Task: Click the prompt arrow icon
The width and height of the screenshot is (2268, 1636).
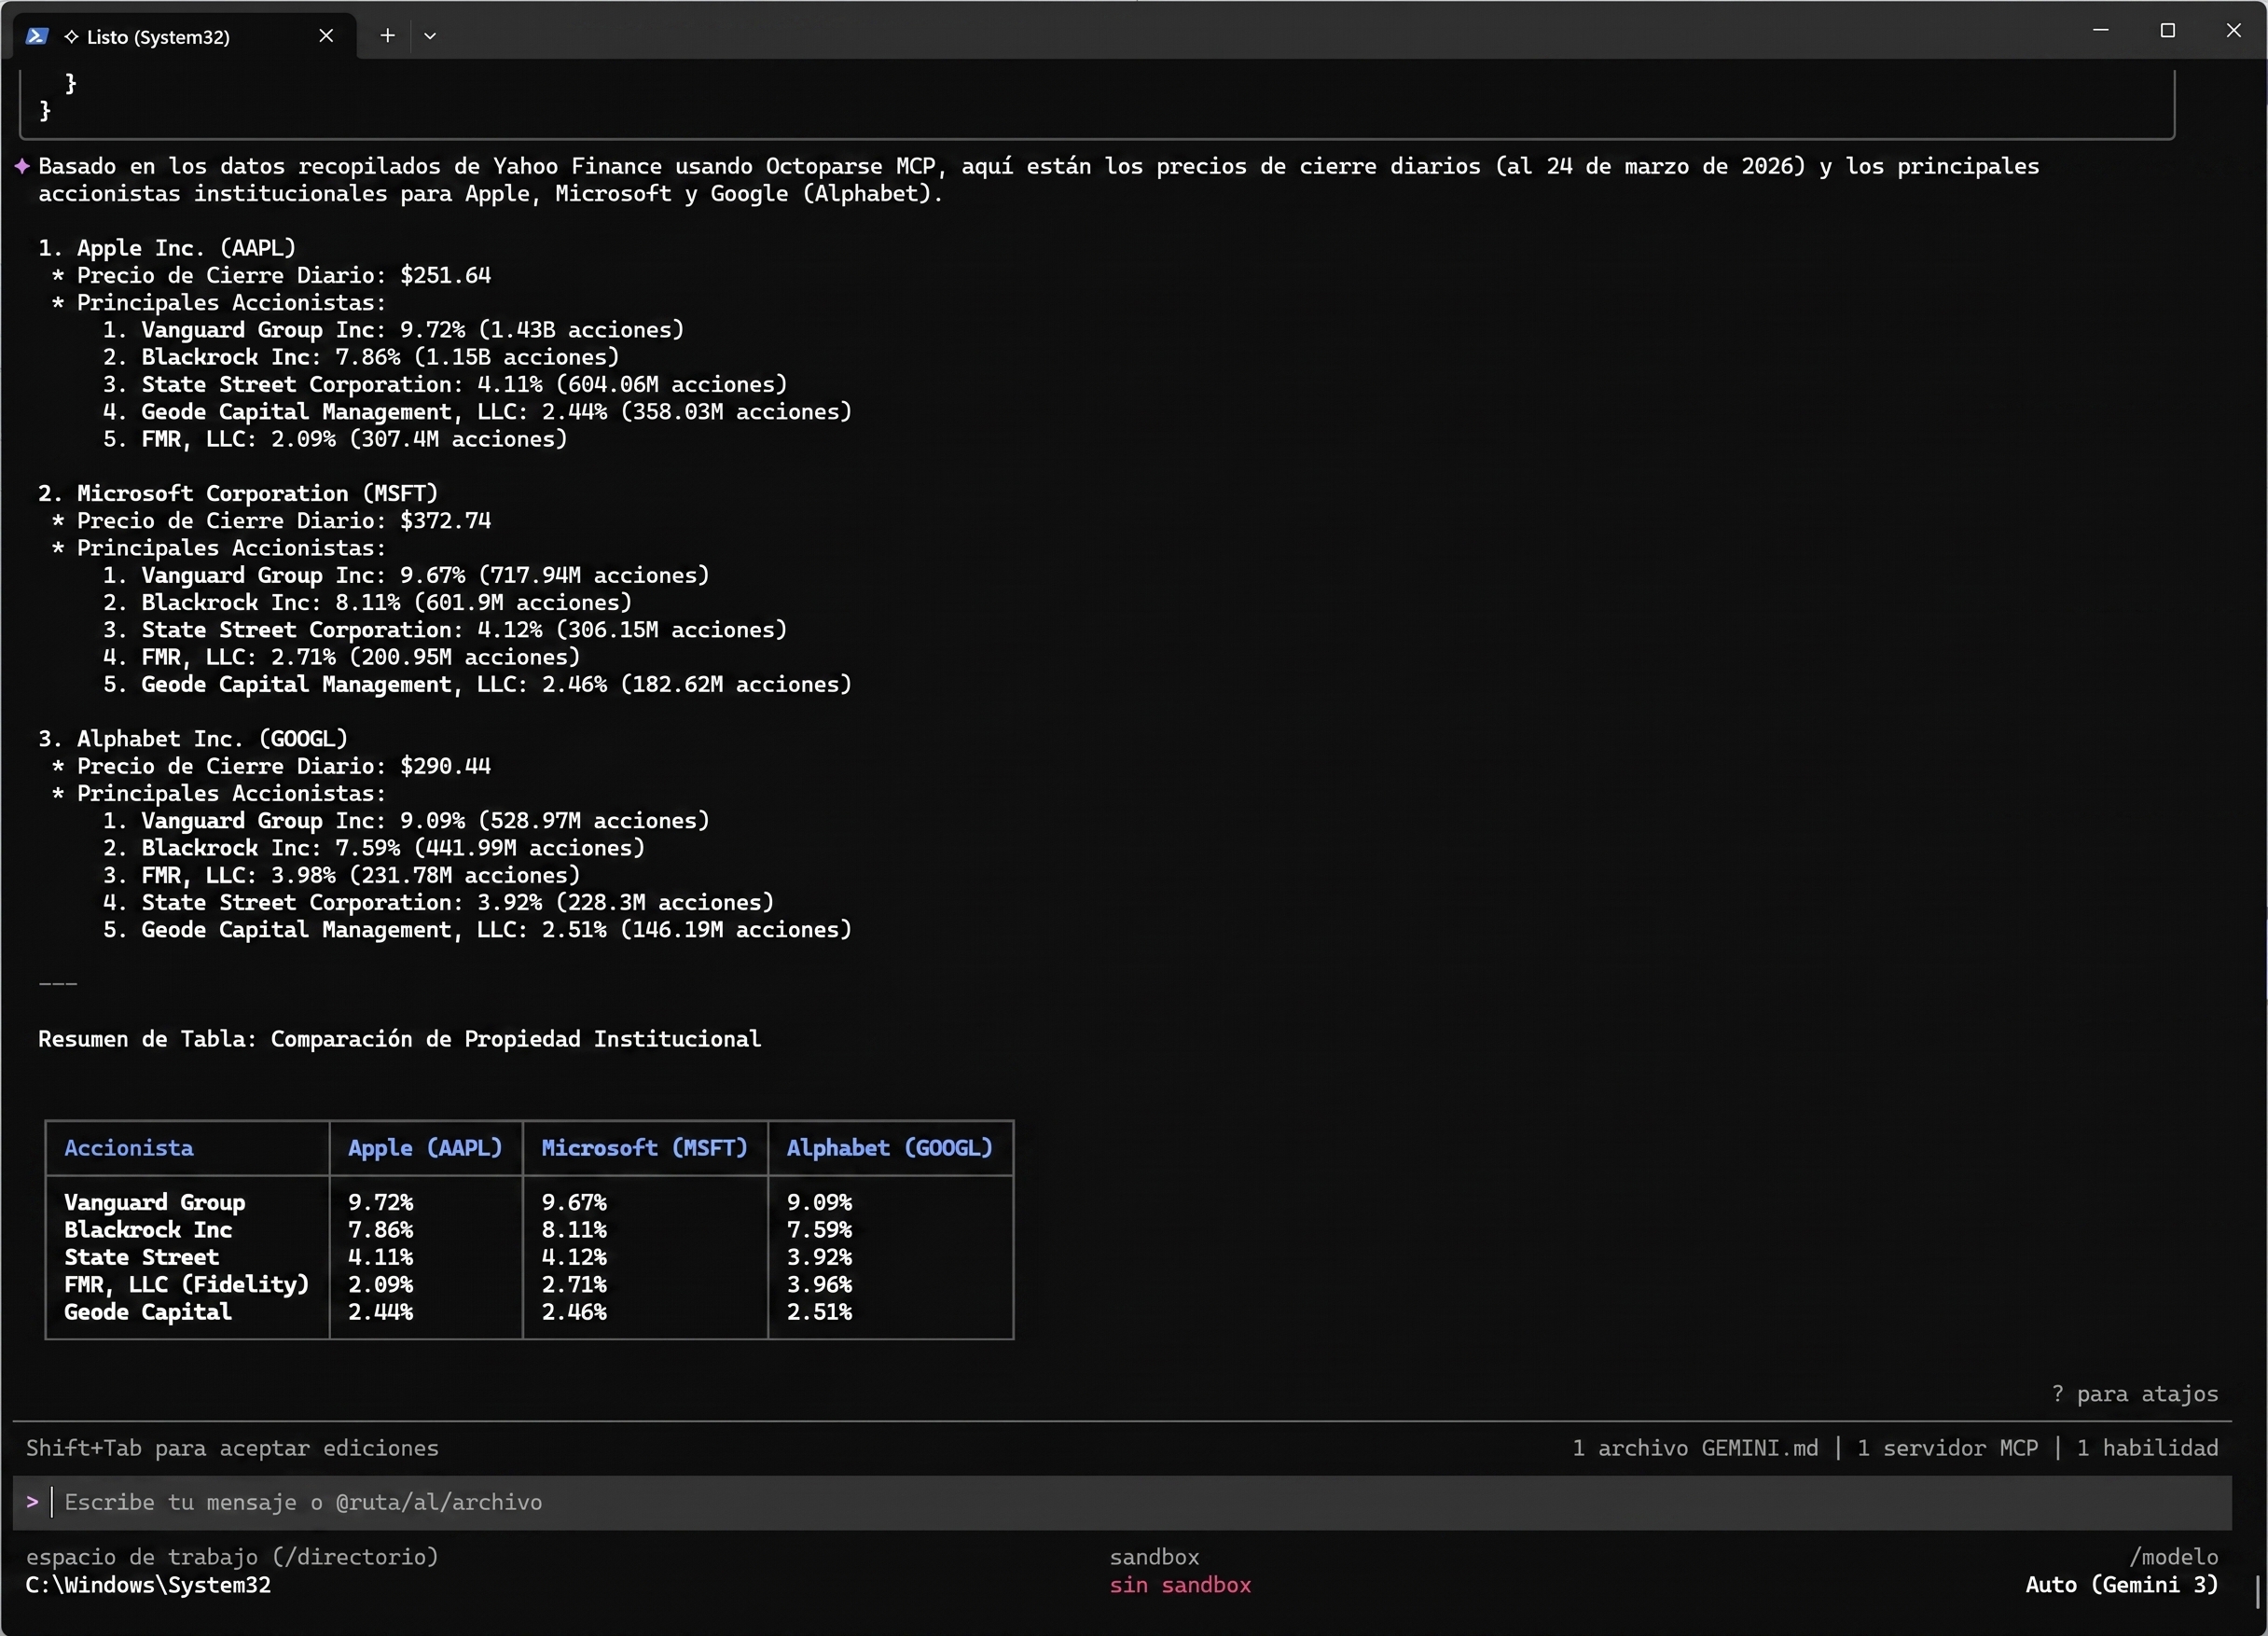Action: point(32,1502)
